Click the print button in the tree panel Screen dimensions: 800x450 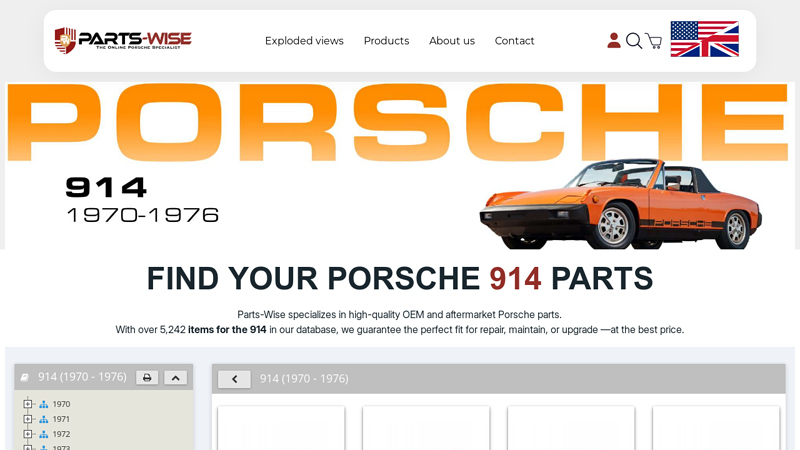tap(147, 378)
